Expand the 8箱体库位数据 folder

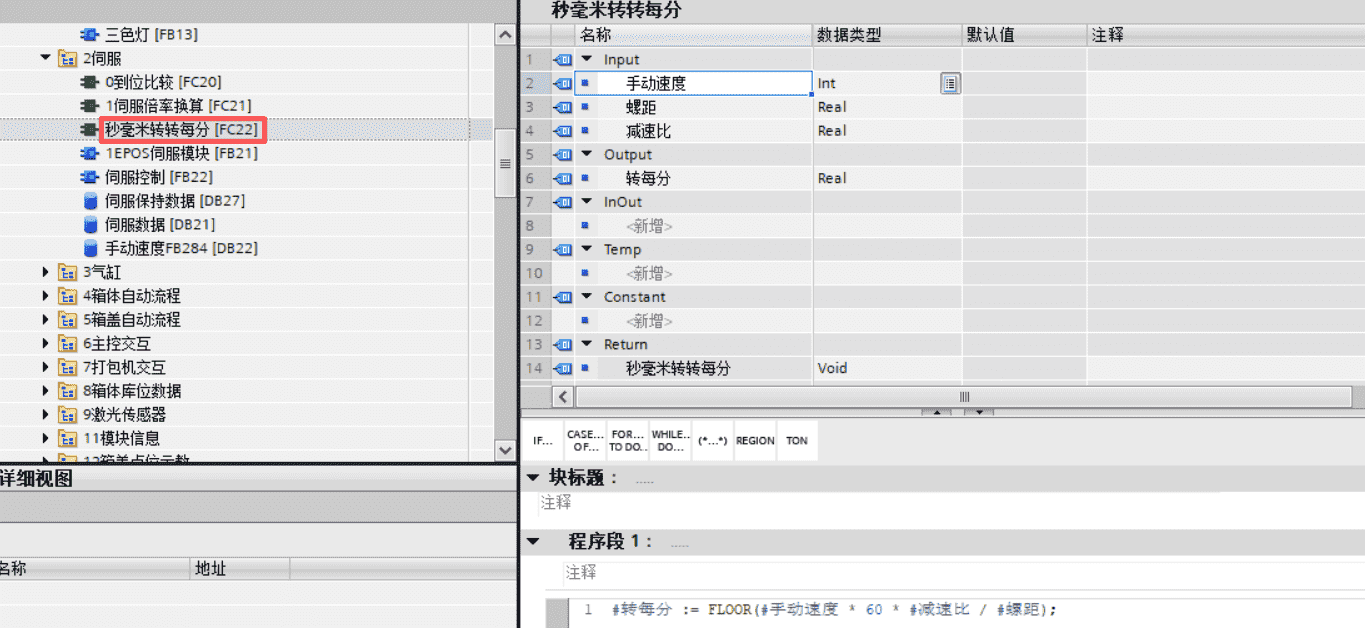(x=46, y=391)
